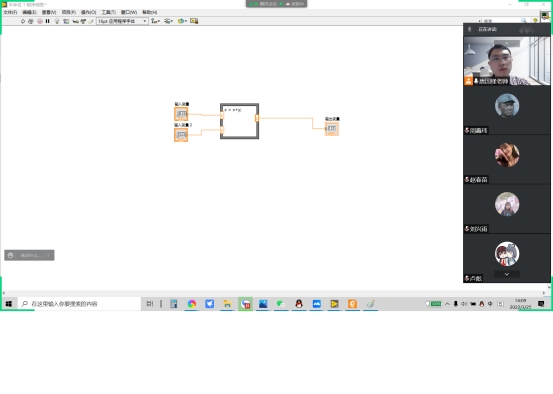Open the Align Objects dropdown
The width and height of the screenshot is (553, 394).
(x=155, y=21)
